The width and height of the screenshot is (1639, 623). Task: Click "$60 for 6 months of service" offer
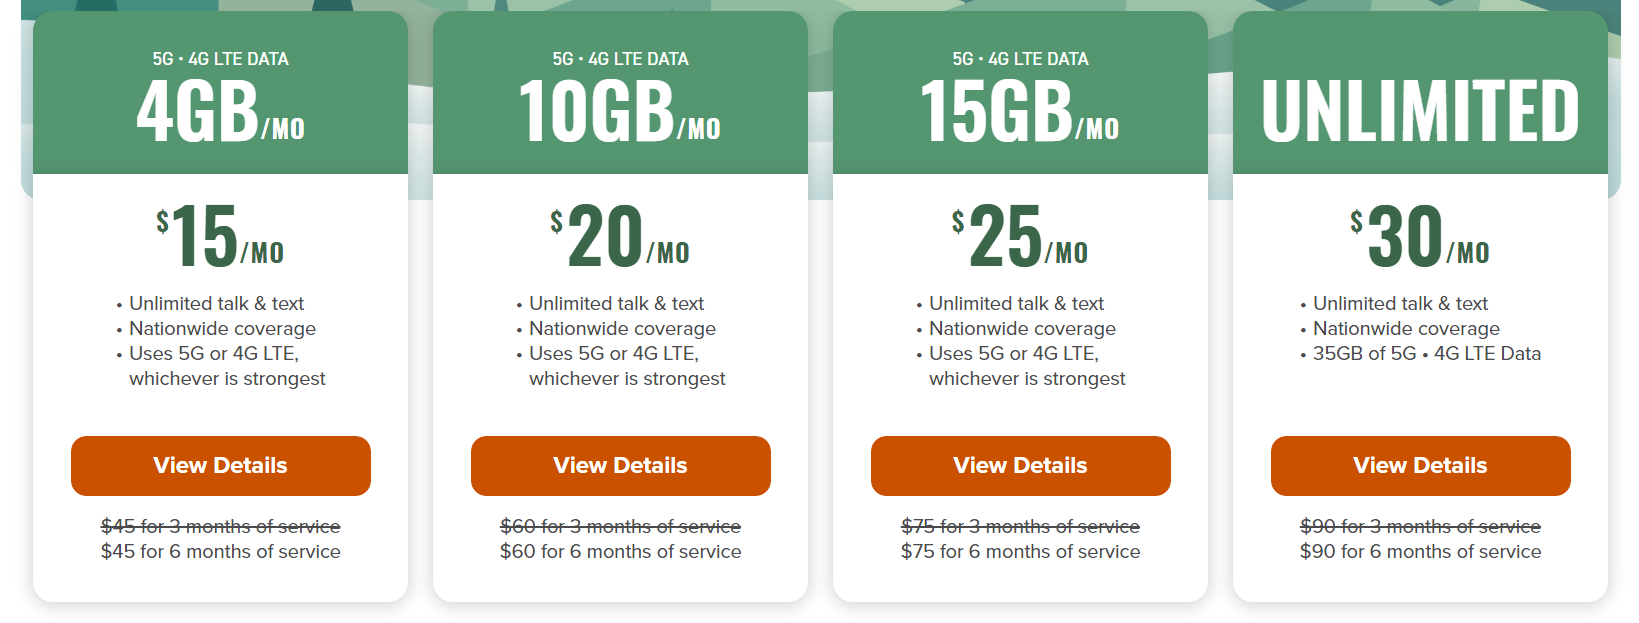(620, 552)
